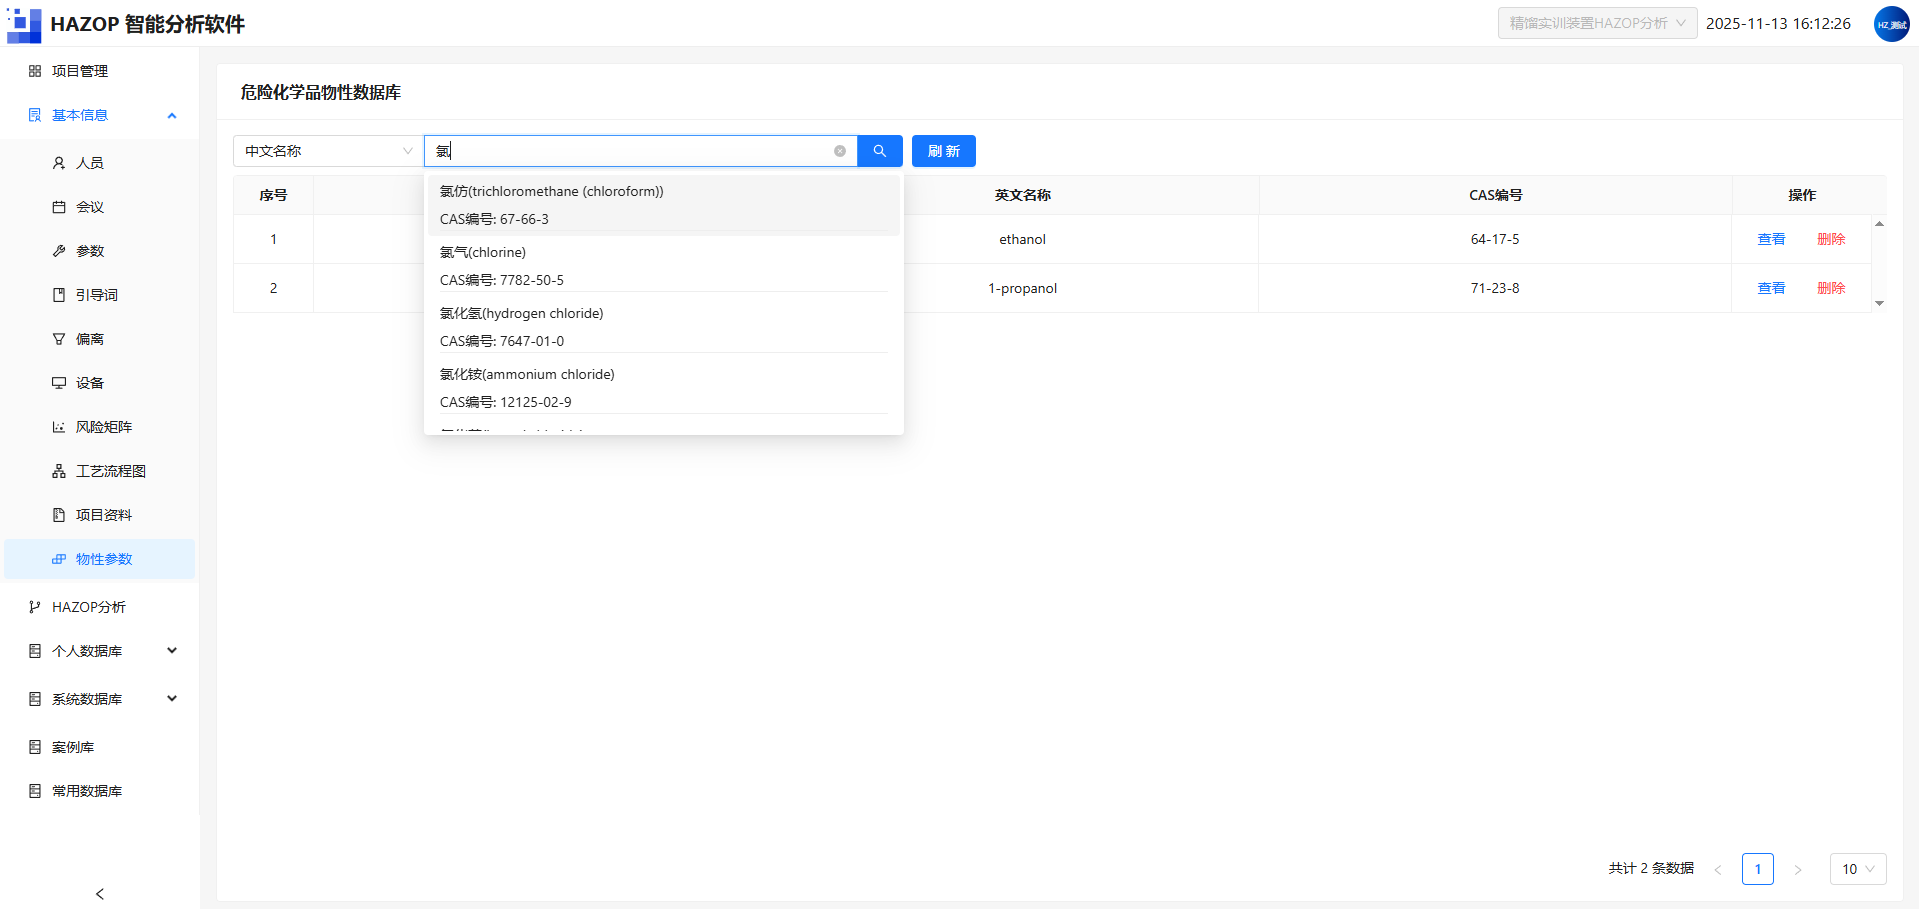Click the 参数 wrench icon

(x=59, y=251)
